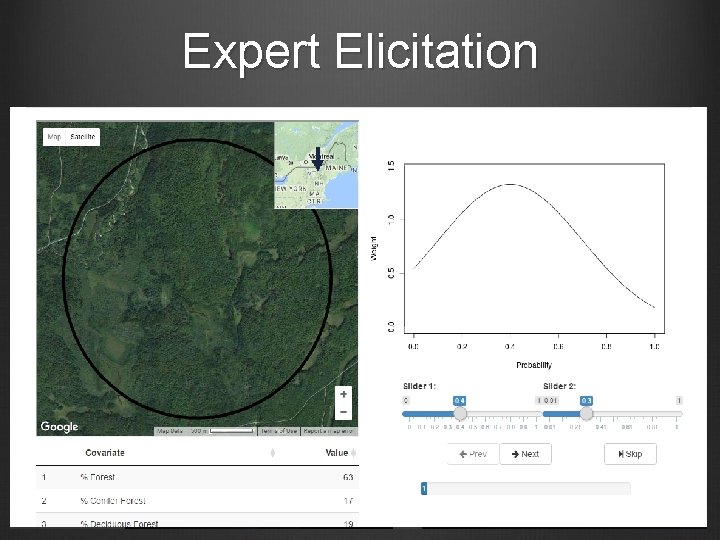Sort table by Value column arrow
This screenshot has width=720, height=540.
pyautogui.click(x=354, y=453)
